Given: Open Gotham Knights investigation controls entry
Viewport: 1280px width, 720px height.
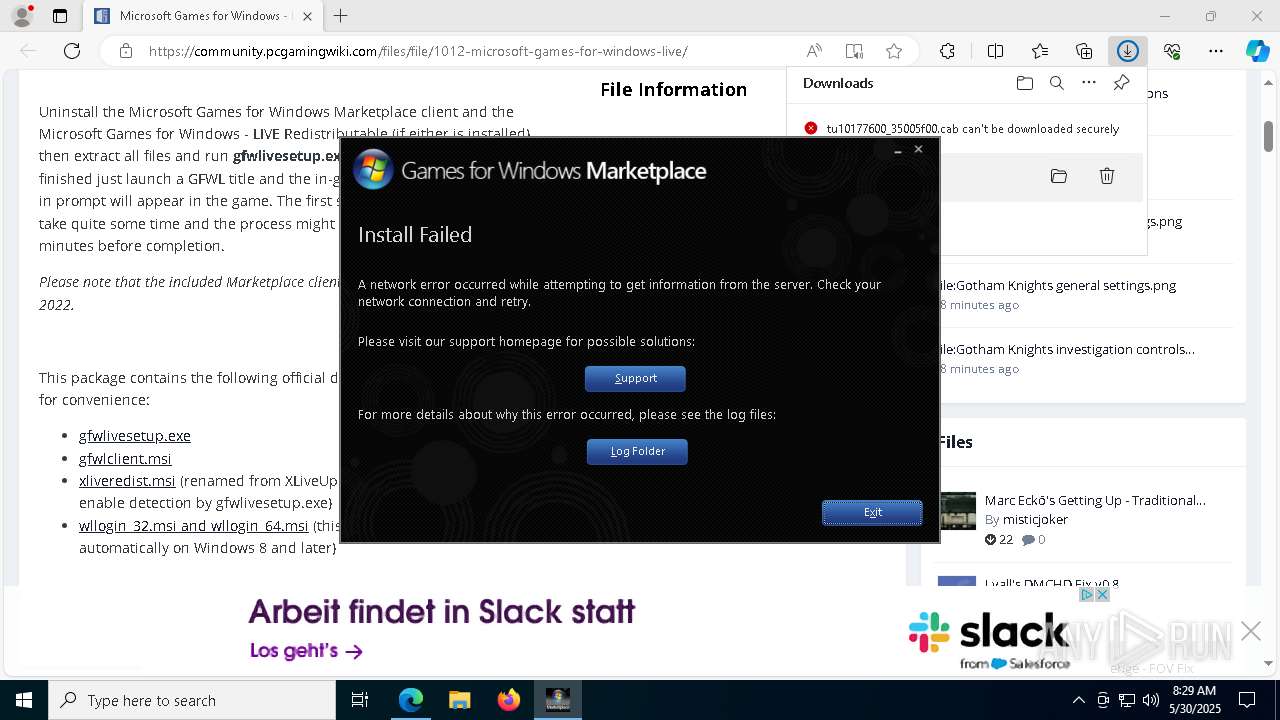Looking at the screenshot, I should coord(1067,349).
